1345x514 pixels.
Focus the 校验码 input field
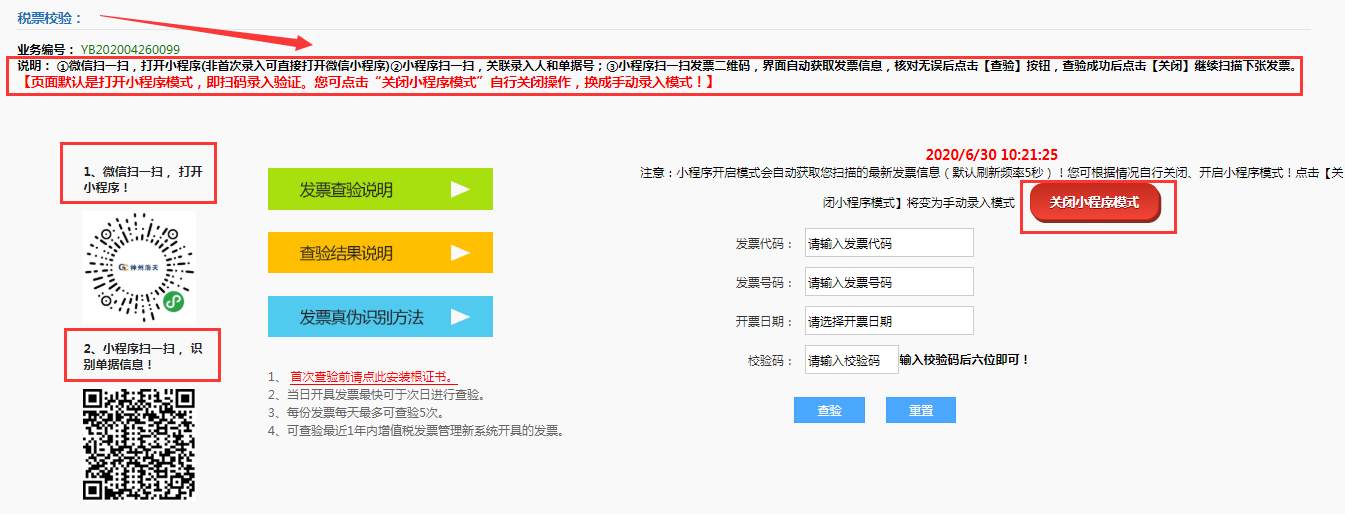pyautogui.click(x=850, y=360)
